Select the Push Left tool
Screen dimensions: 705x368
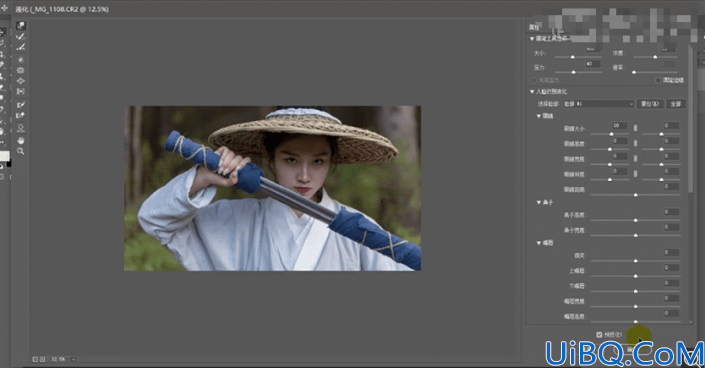[x=21, y=92]
